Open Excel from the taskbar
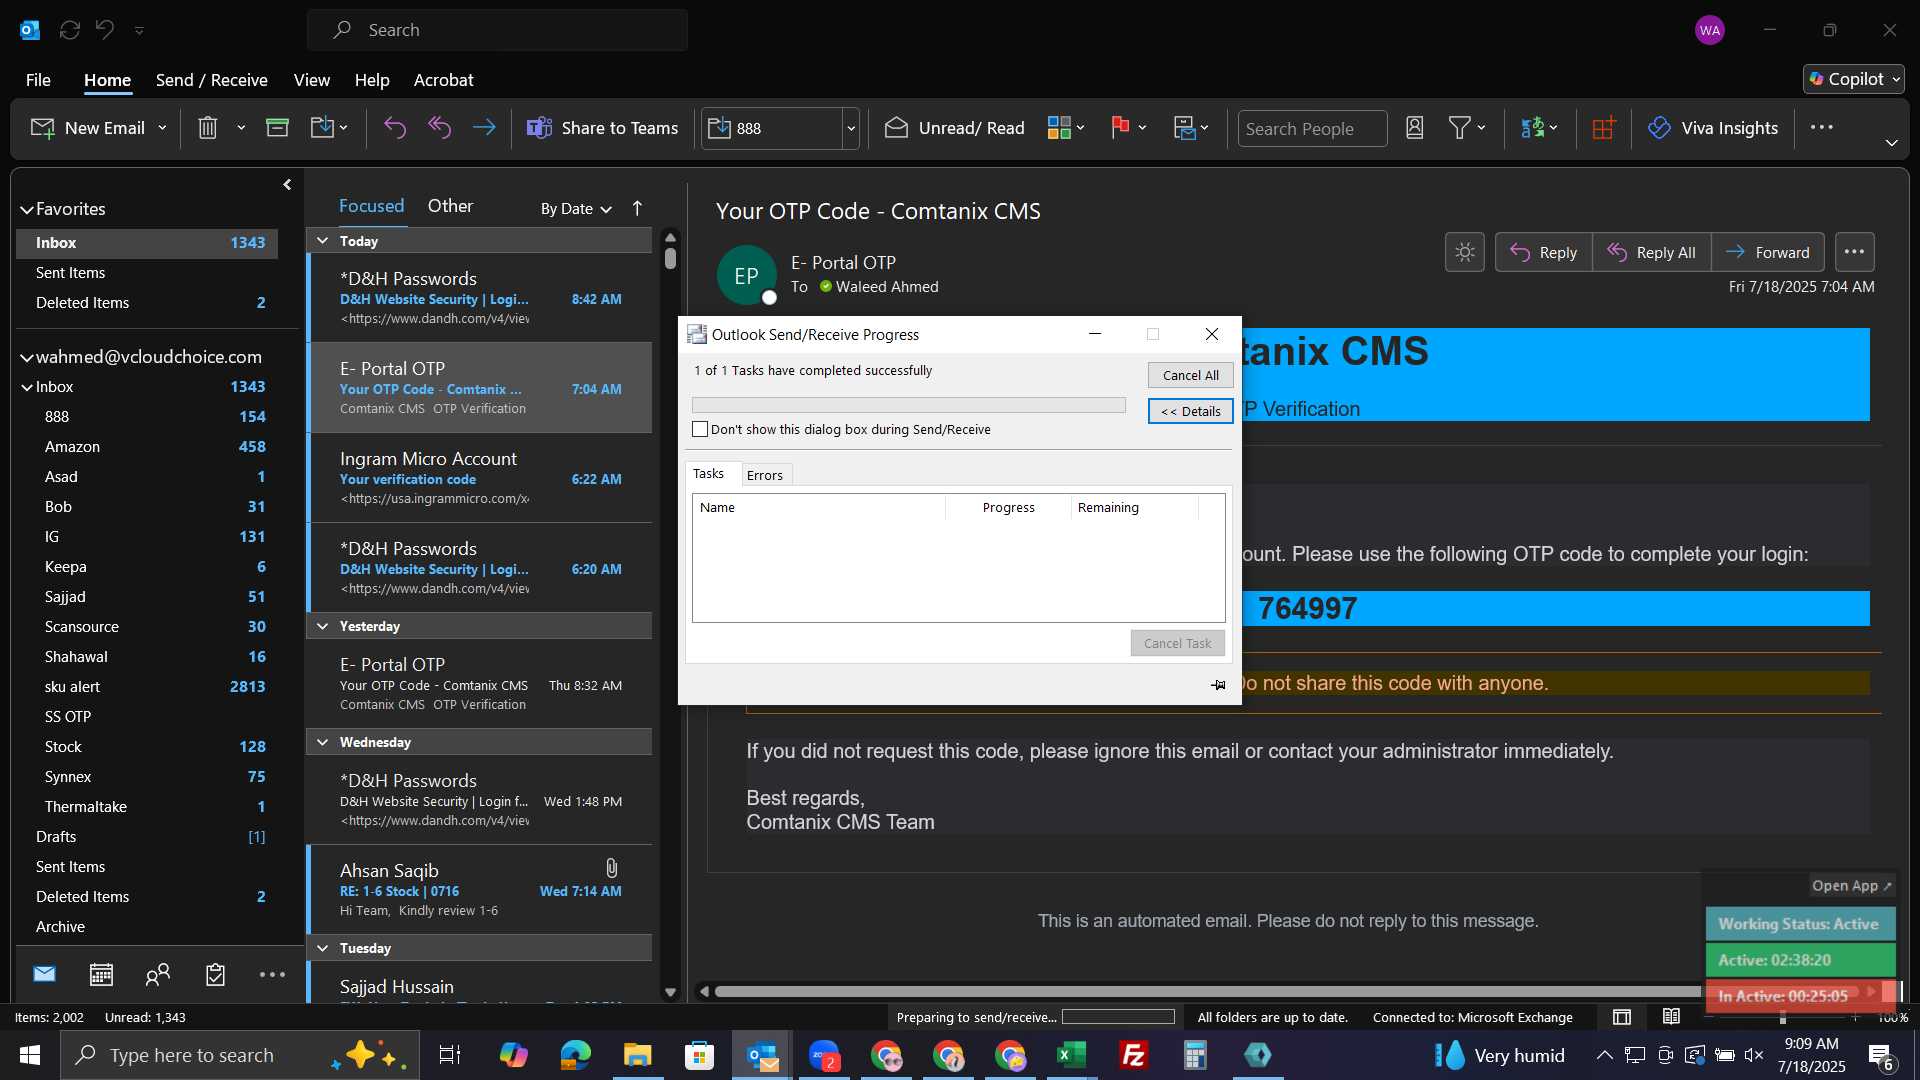1920x1080 pixels. 1072,1055
